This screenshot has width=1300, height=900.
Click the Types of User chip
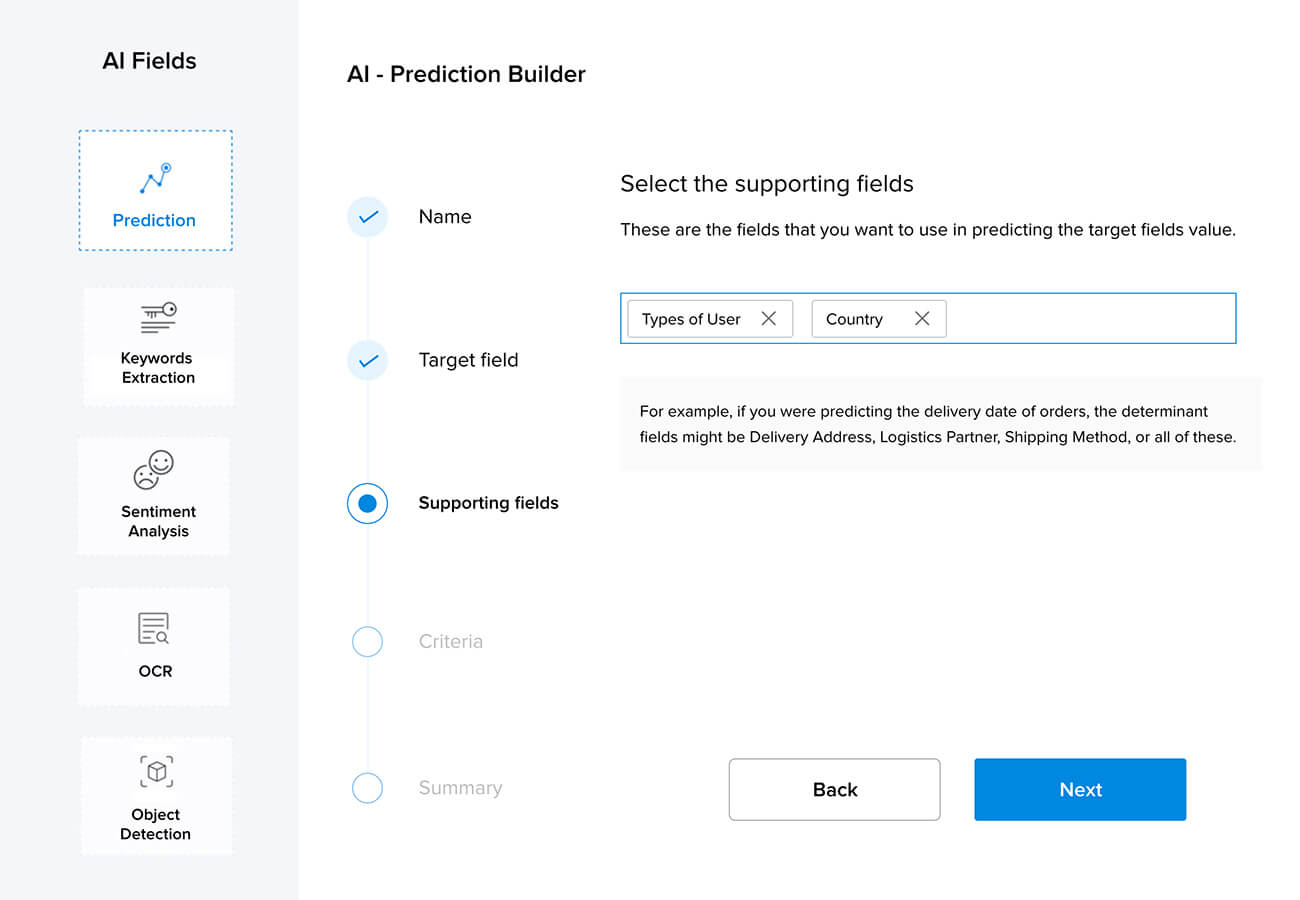(x=691, y=319)
